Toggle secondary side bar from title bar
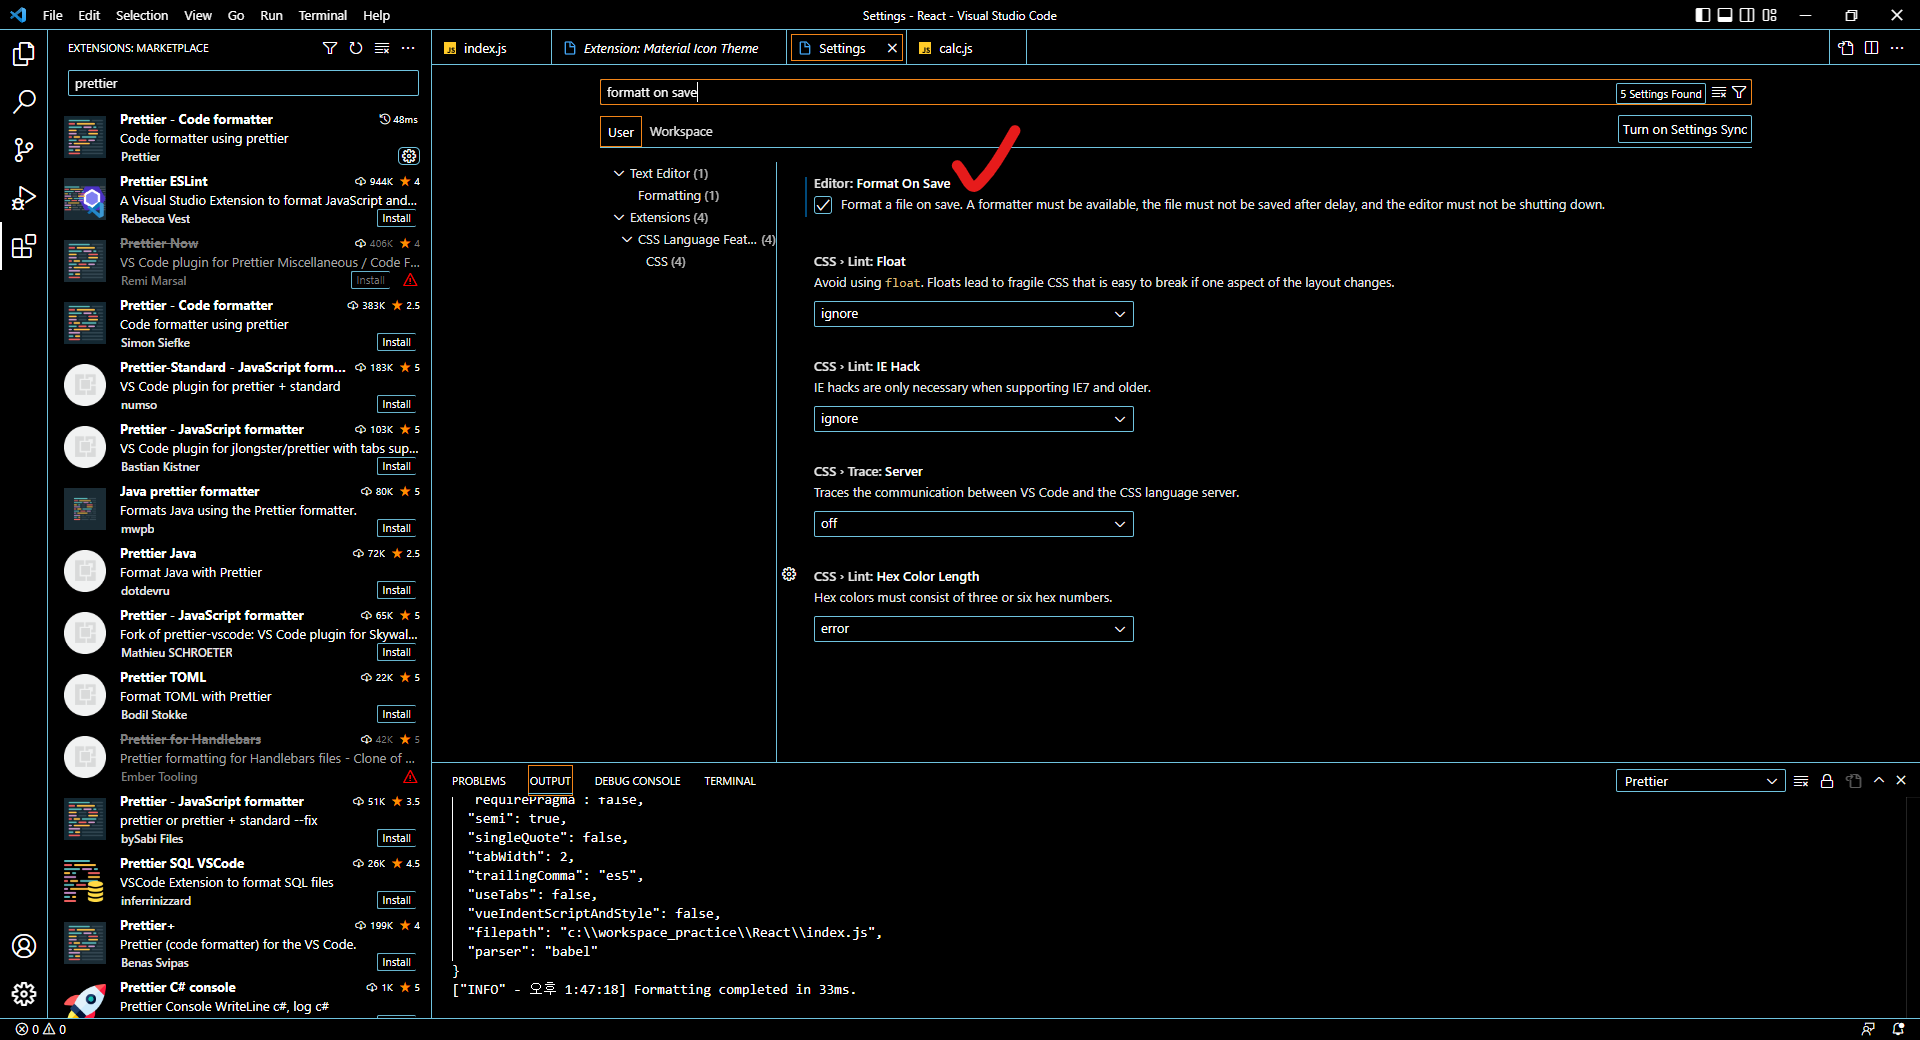The image size is (1920, 1040). click(1747, 15)
